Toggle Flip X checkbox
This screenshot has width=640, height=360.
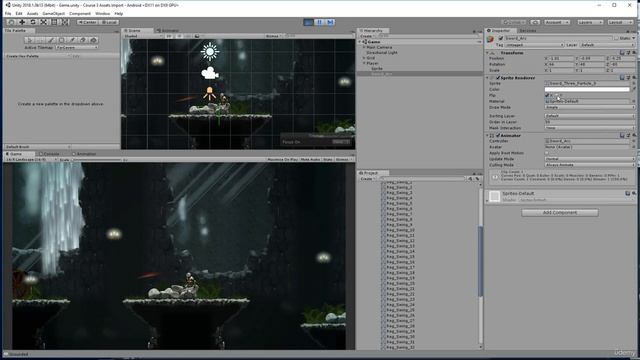tap(547, 95)
